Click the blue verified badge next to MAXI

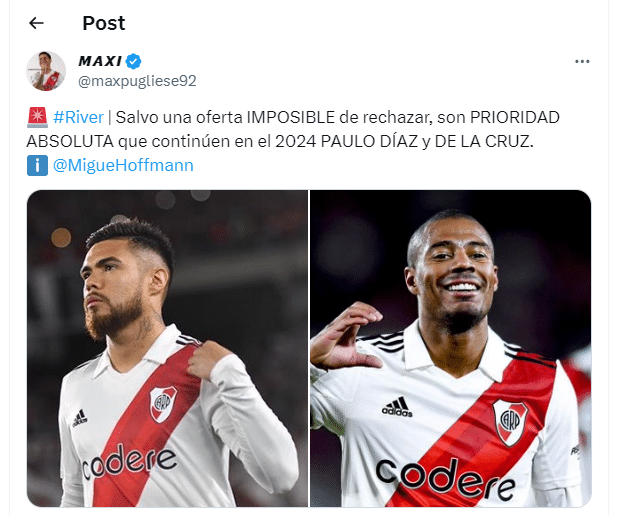[x=133, y=61]
